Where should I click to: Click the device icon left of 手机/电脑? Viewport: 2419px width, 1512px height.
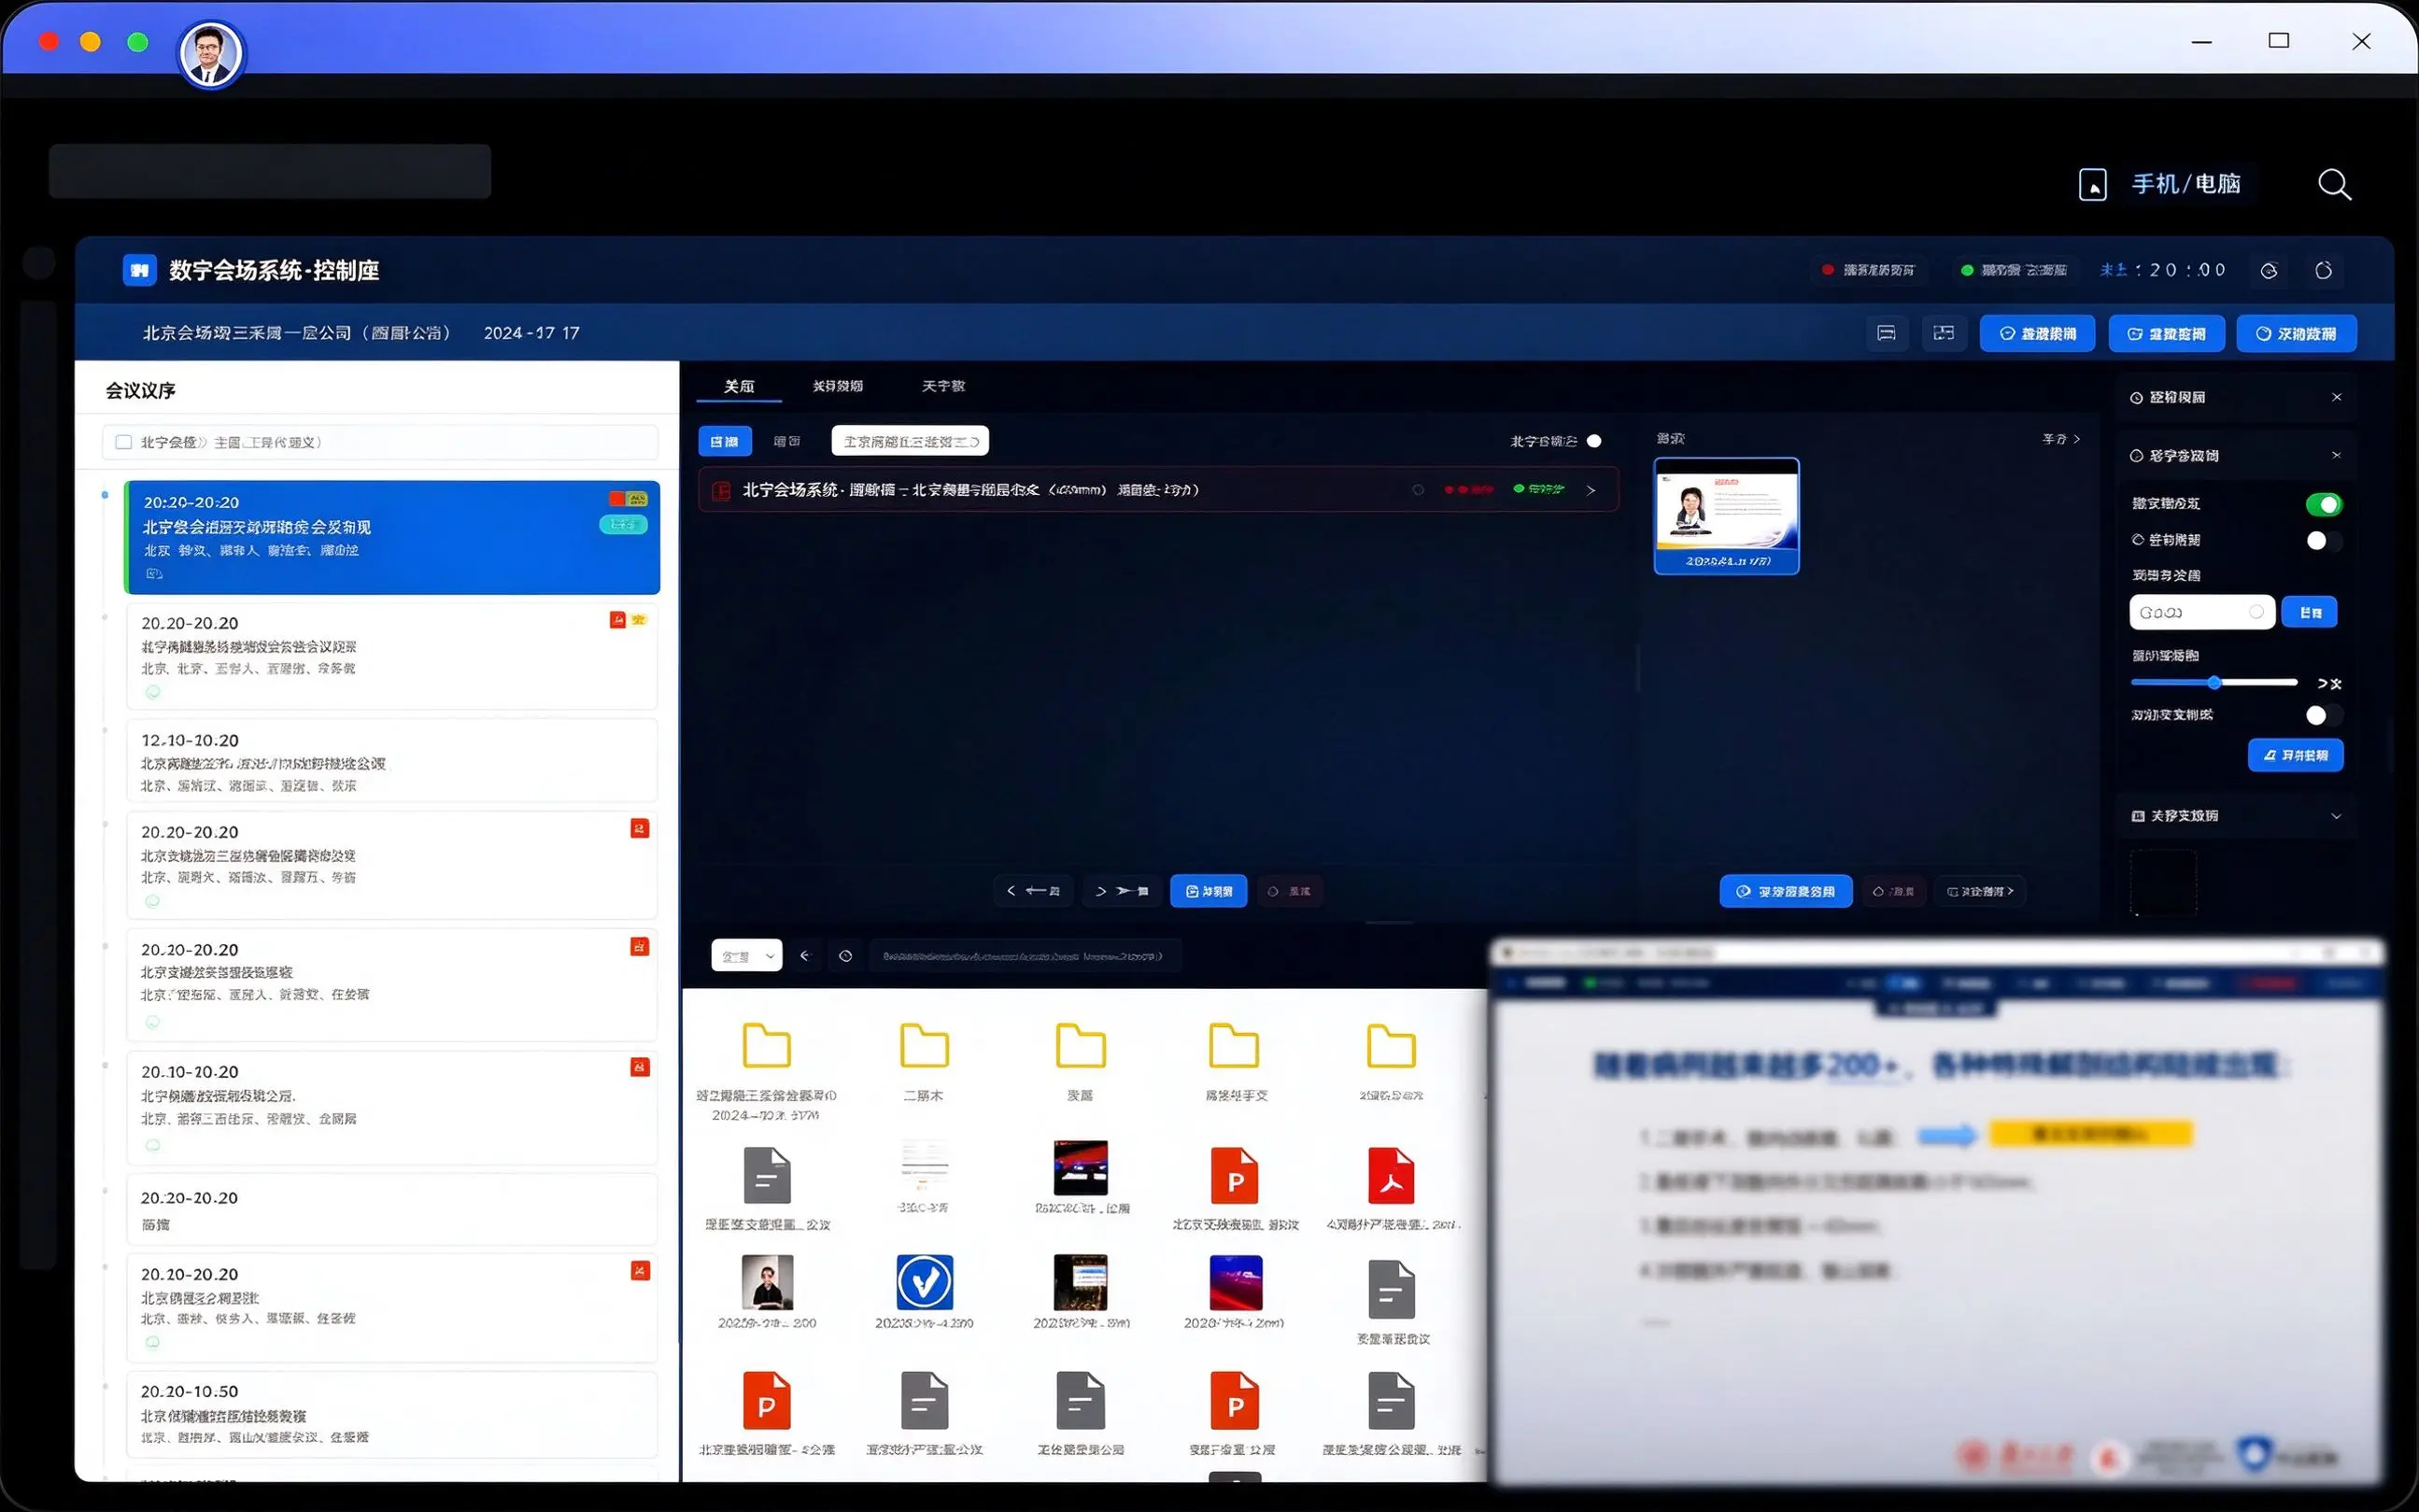(x=2092, y=184)
